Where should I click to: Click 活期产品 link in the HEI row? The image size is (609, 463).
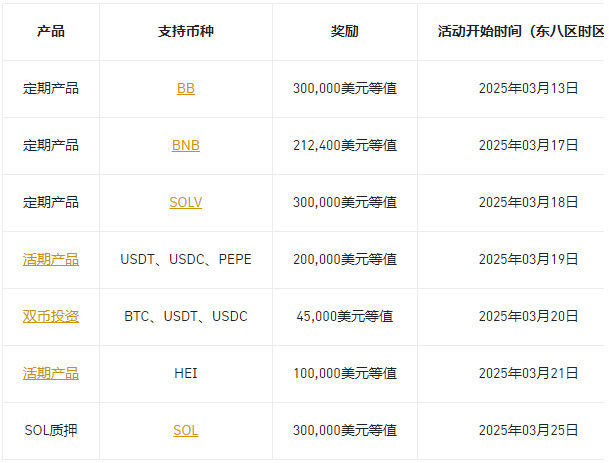click(x=51, y=373)
